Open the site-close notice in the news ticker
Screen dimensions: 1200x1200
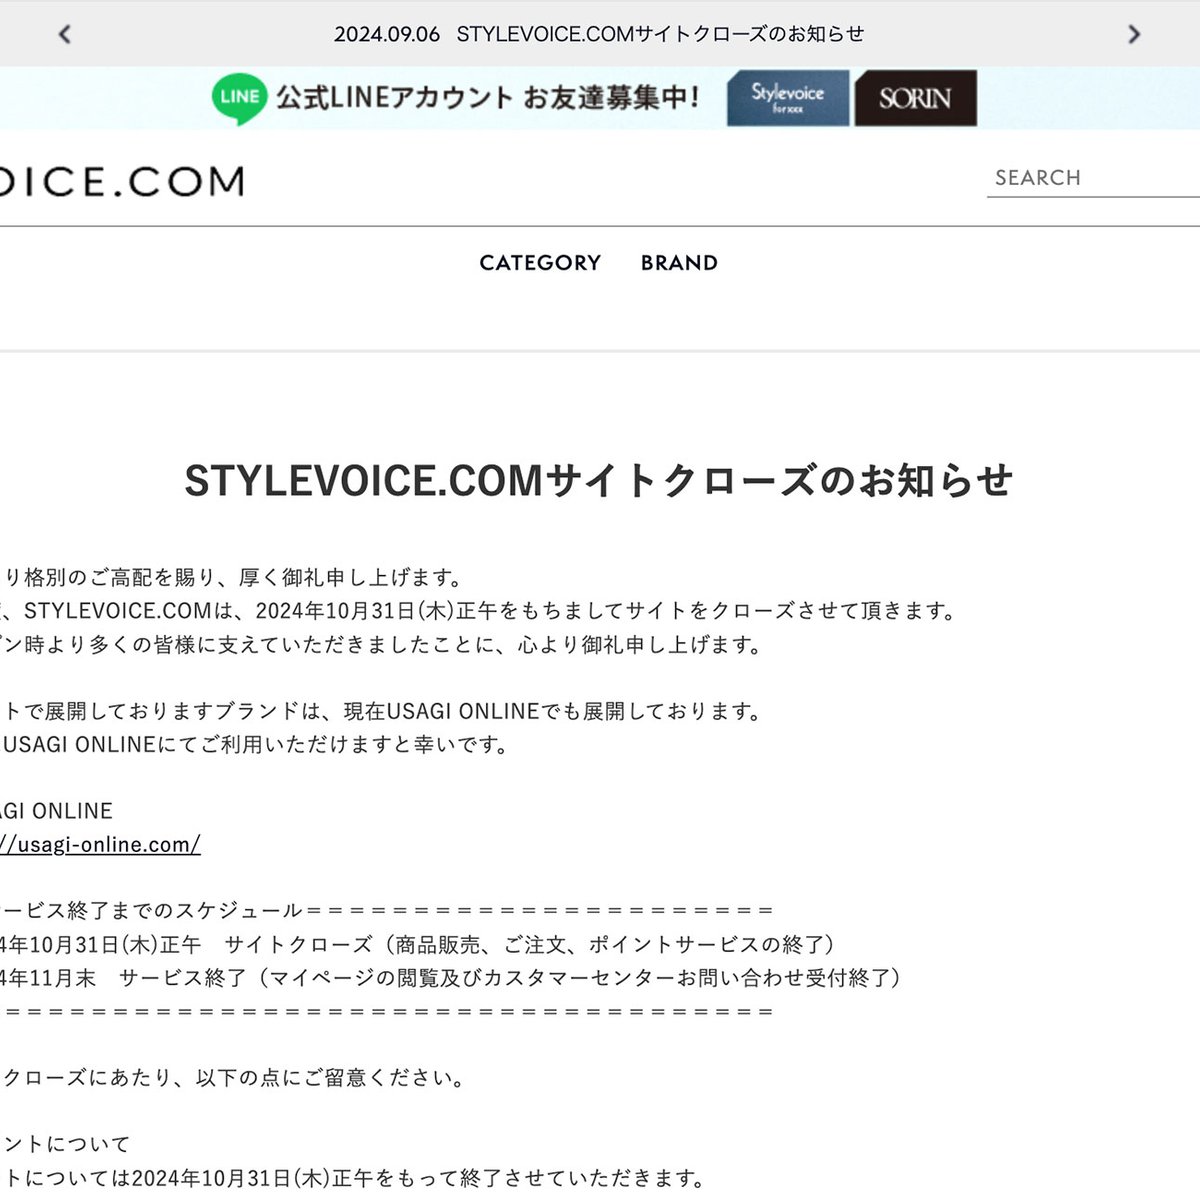pos(599,34)
